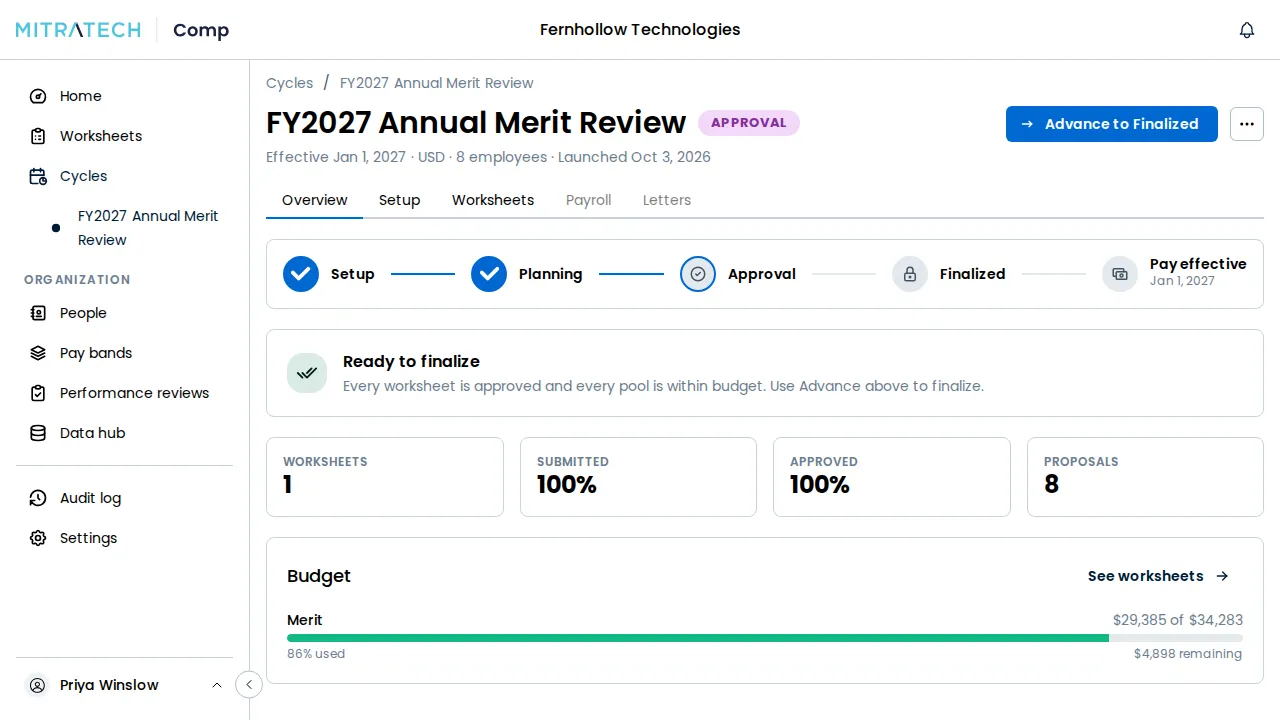1280x720 pixels.
Task: Select FY2027 Annual Merit Review in sidebar
Action: (148, 228)
